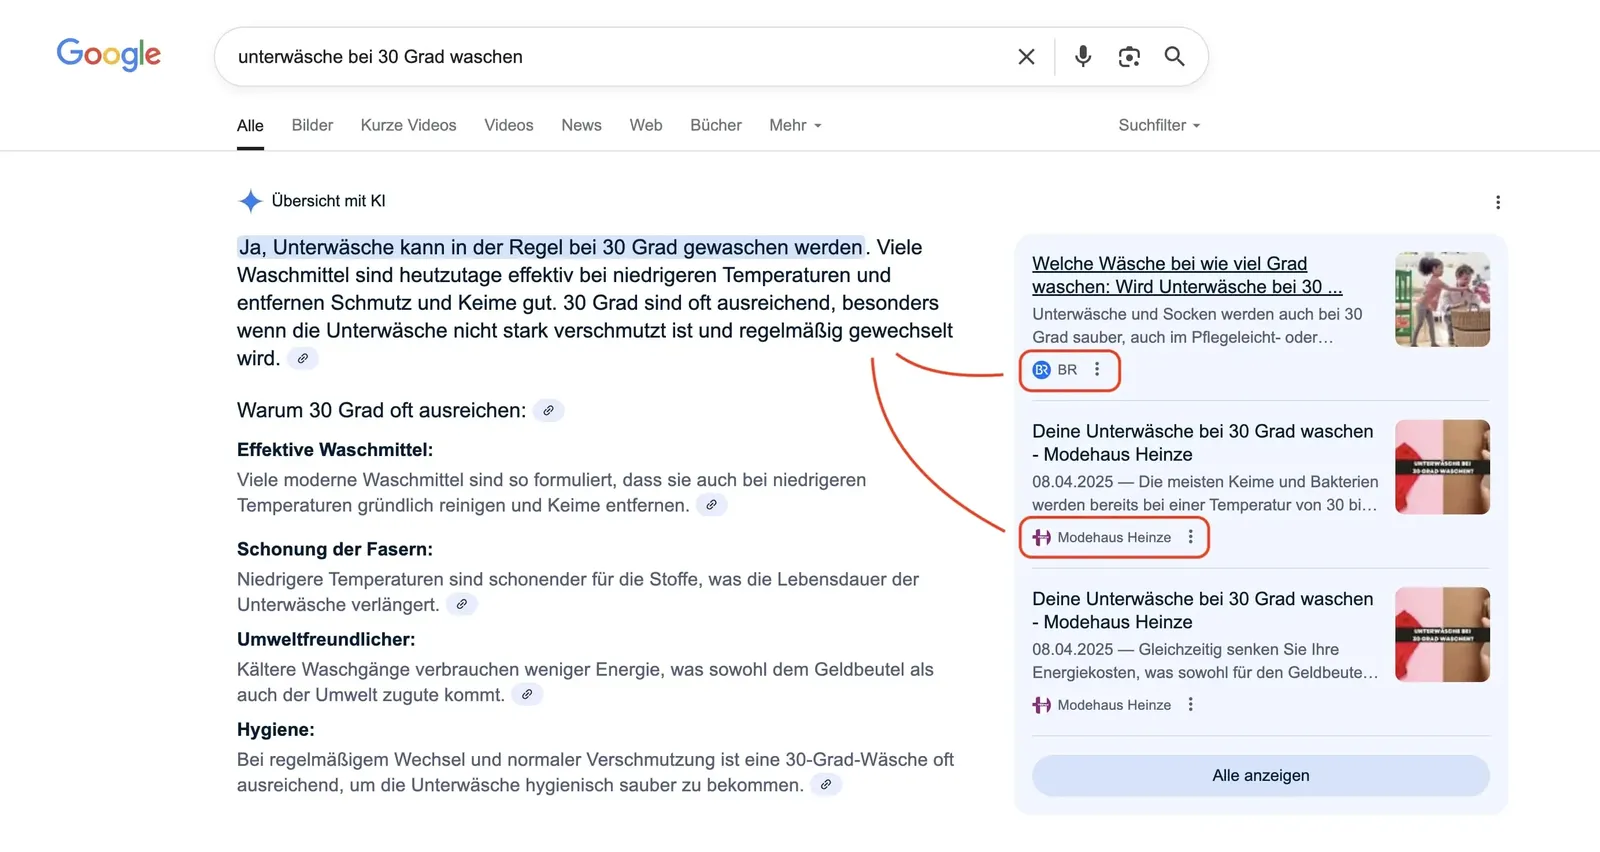The width and height of the screenshot is (1600, 852).
Task: Open AI overview three-dot options menu
Action: pyautogui.click(x=1498, y=202)
